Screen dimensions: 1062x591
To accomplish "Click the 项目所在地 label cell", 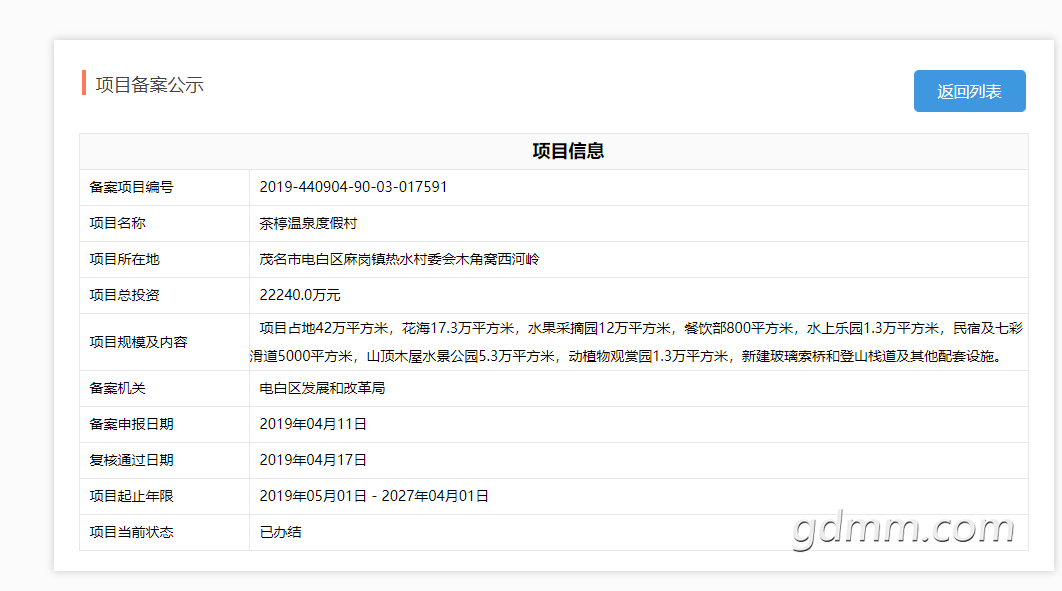I will coord(165,259).
